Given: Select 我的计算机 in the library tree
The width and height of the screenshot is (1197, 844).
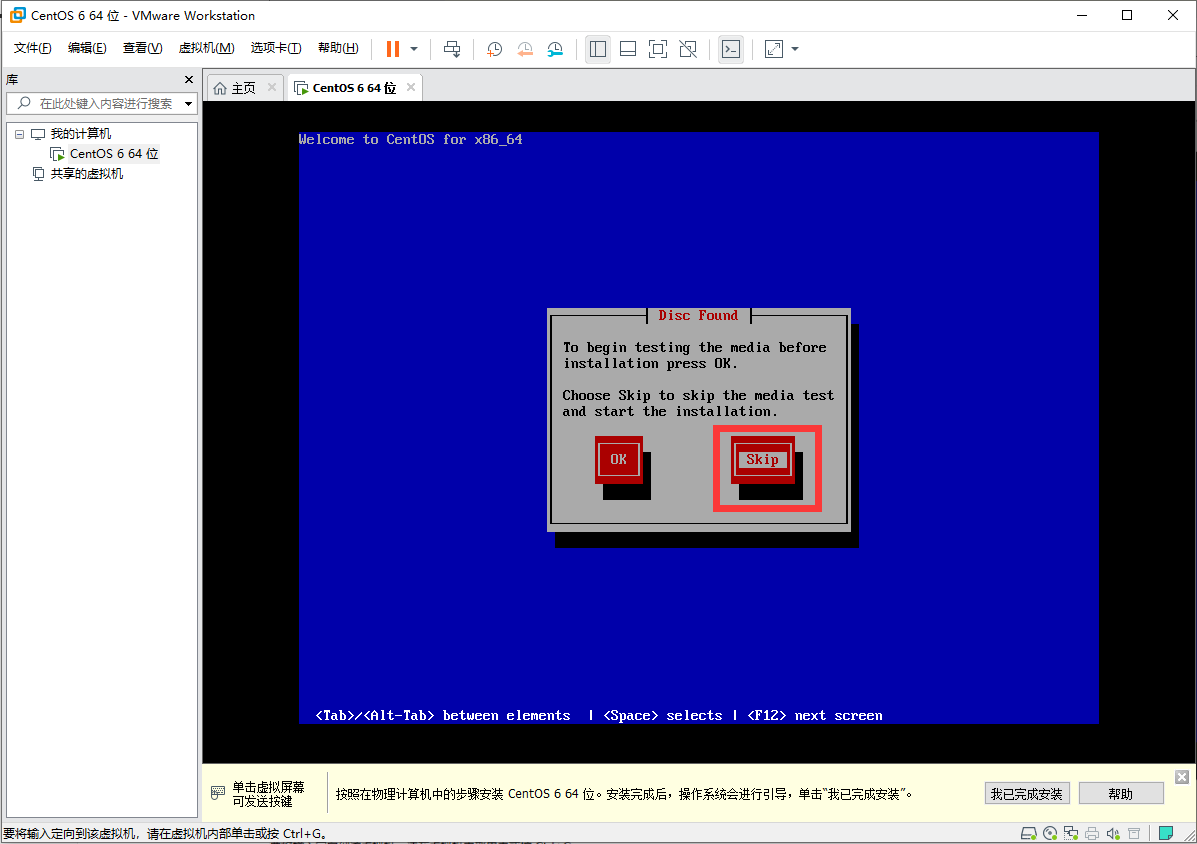Looking at the screenshot, I should pyautogui.click(x=80, y=134).
